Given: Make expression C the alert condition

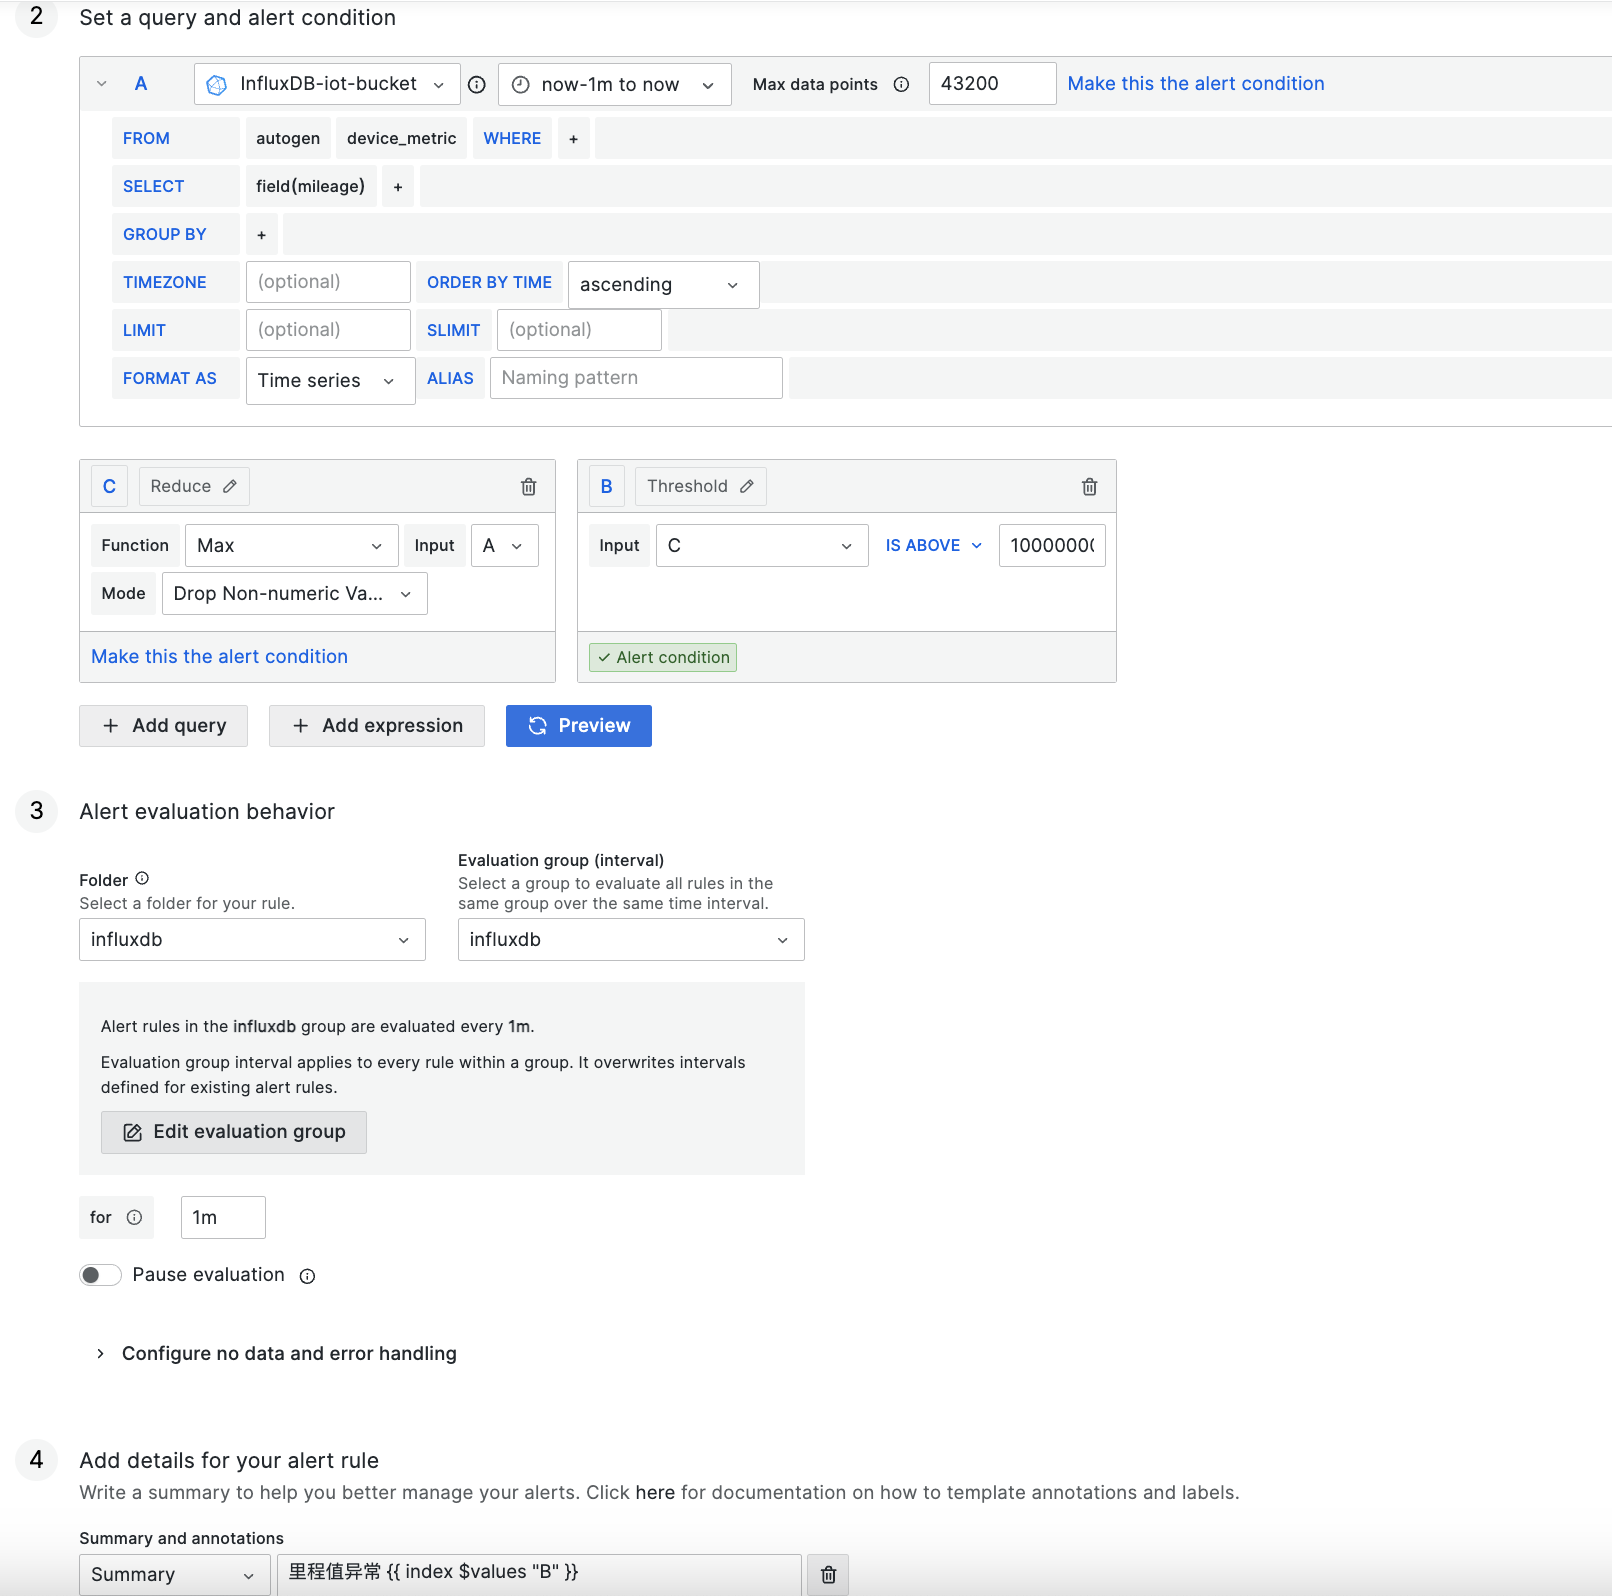Looking at the screenshot, I should point(220,657).
